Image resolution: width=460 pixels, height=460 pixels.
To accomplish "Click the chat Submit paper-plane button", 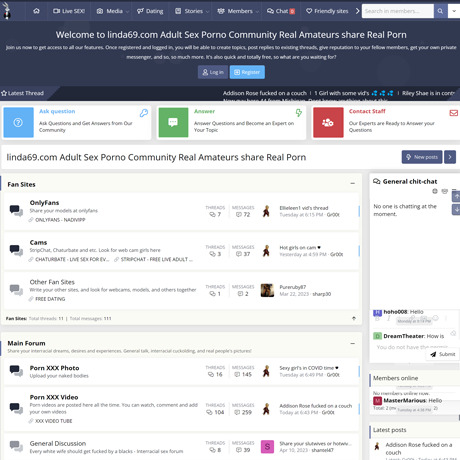I will pyautogui.click(x=443, y=354).
